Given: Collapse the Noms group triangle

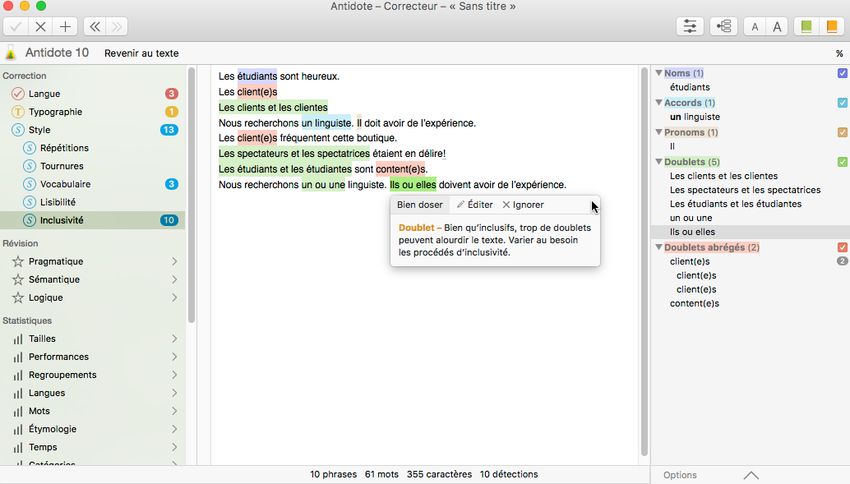Looking at the screenshot, I should (659, 73).
